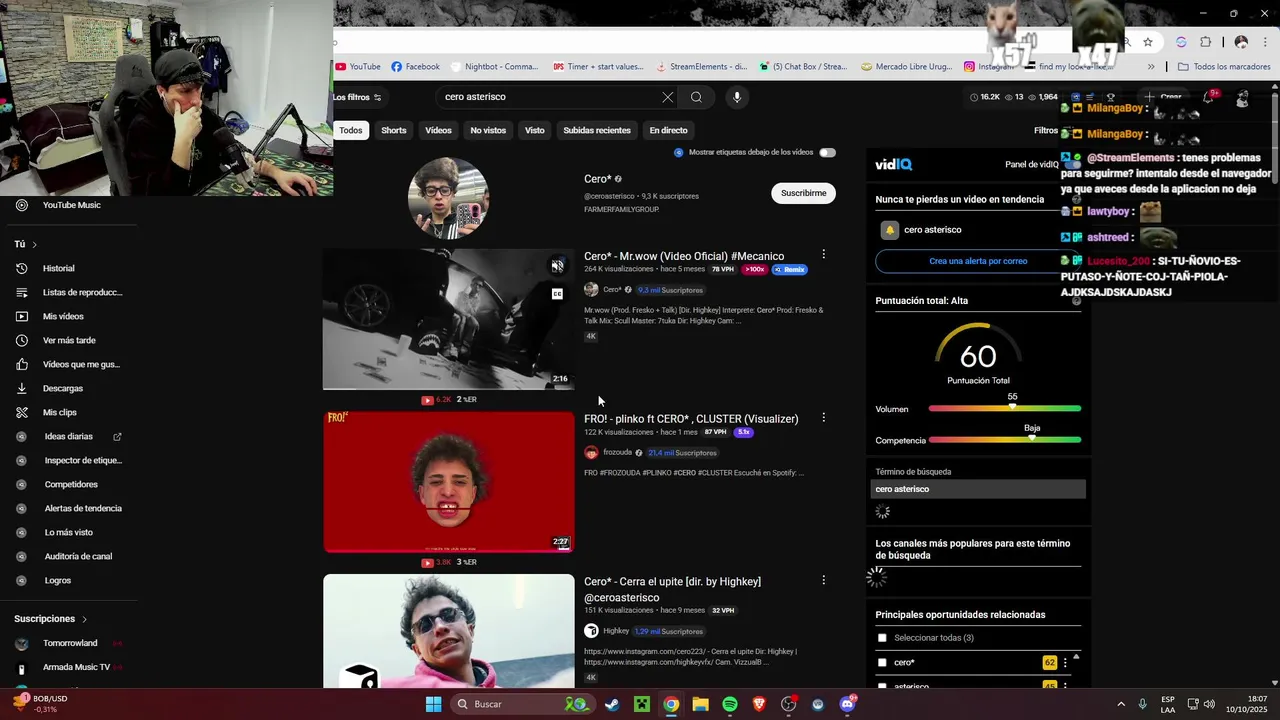Open Tomorrowland subscription channel

[x=69, y=643]
